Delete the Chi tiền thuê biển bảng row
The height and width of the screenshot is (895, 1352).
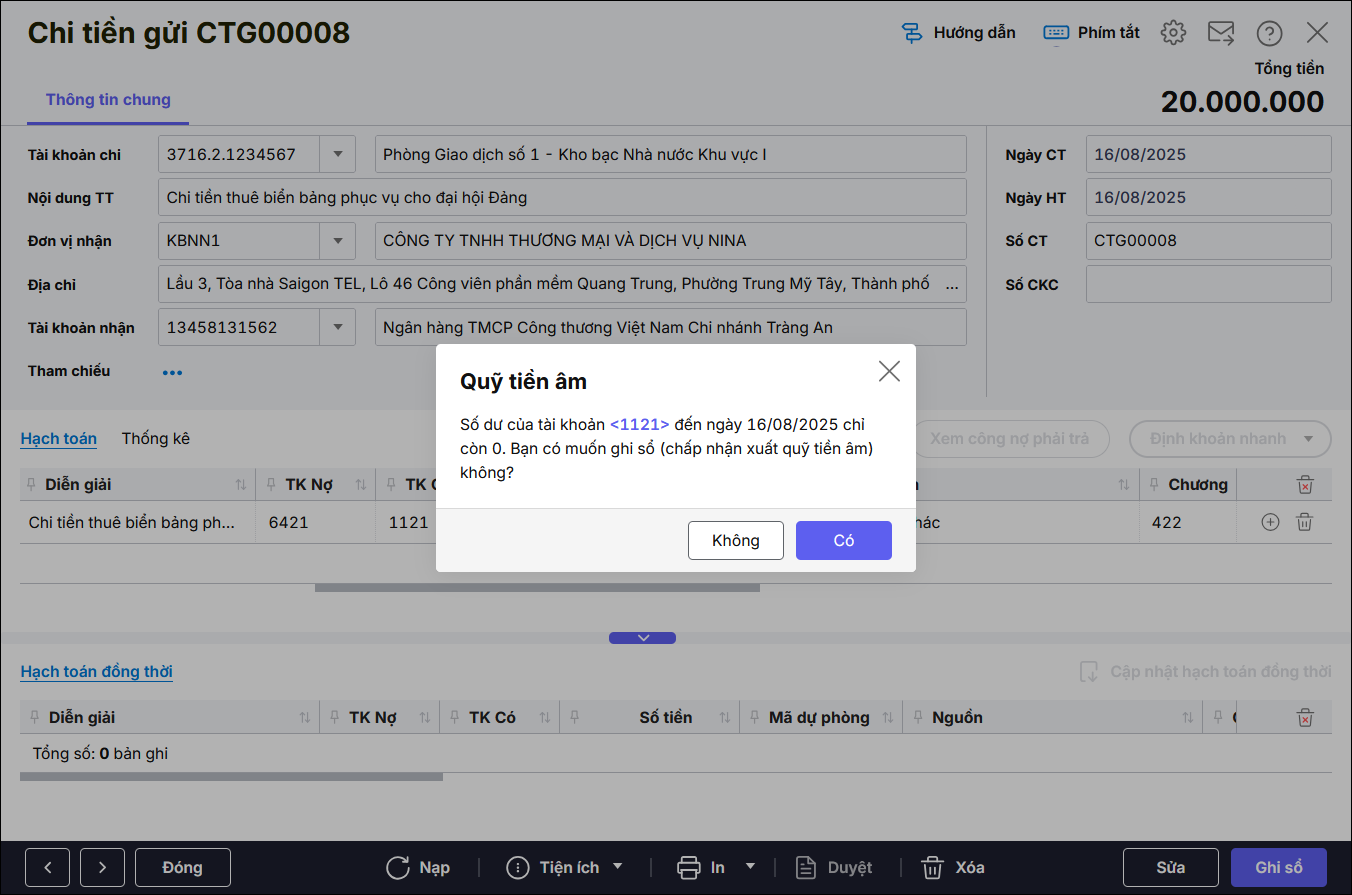pyautogui.click(x=1304, y=522)
